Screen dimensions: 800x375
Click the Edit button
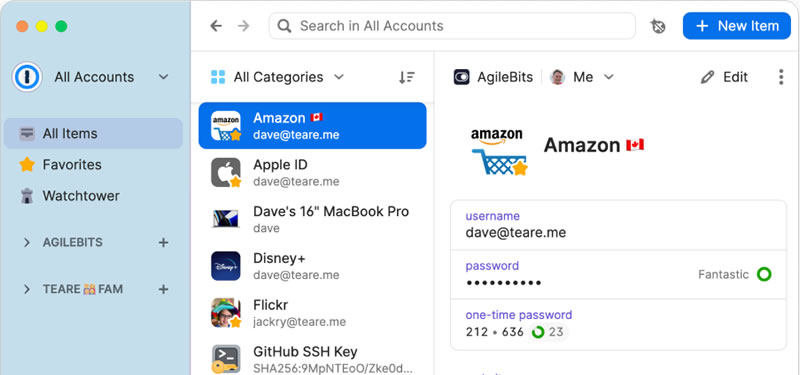coord(724,77)
